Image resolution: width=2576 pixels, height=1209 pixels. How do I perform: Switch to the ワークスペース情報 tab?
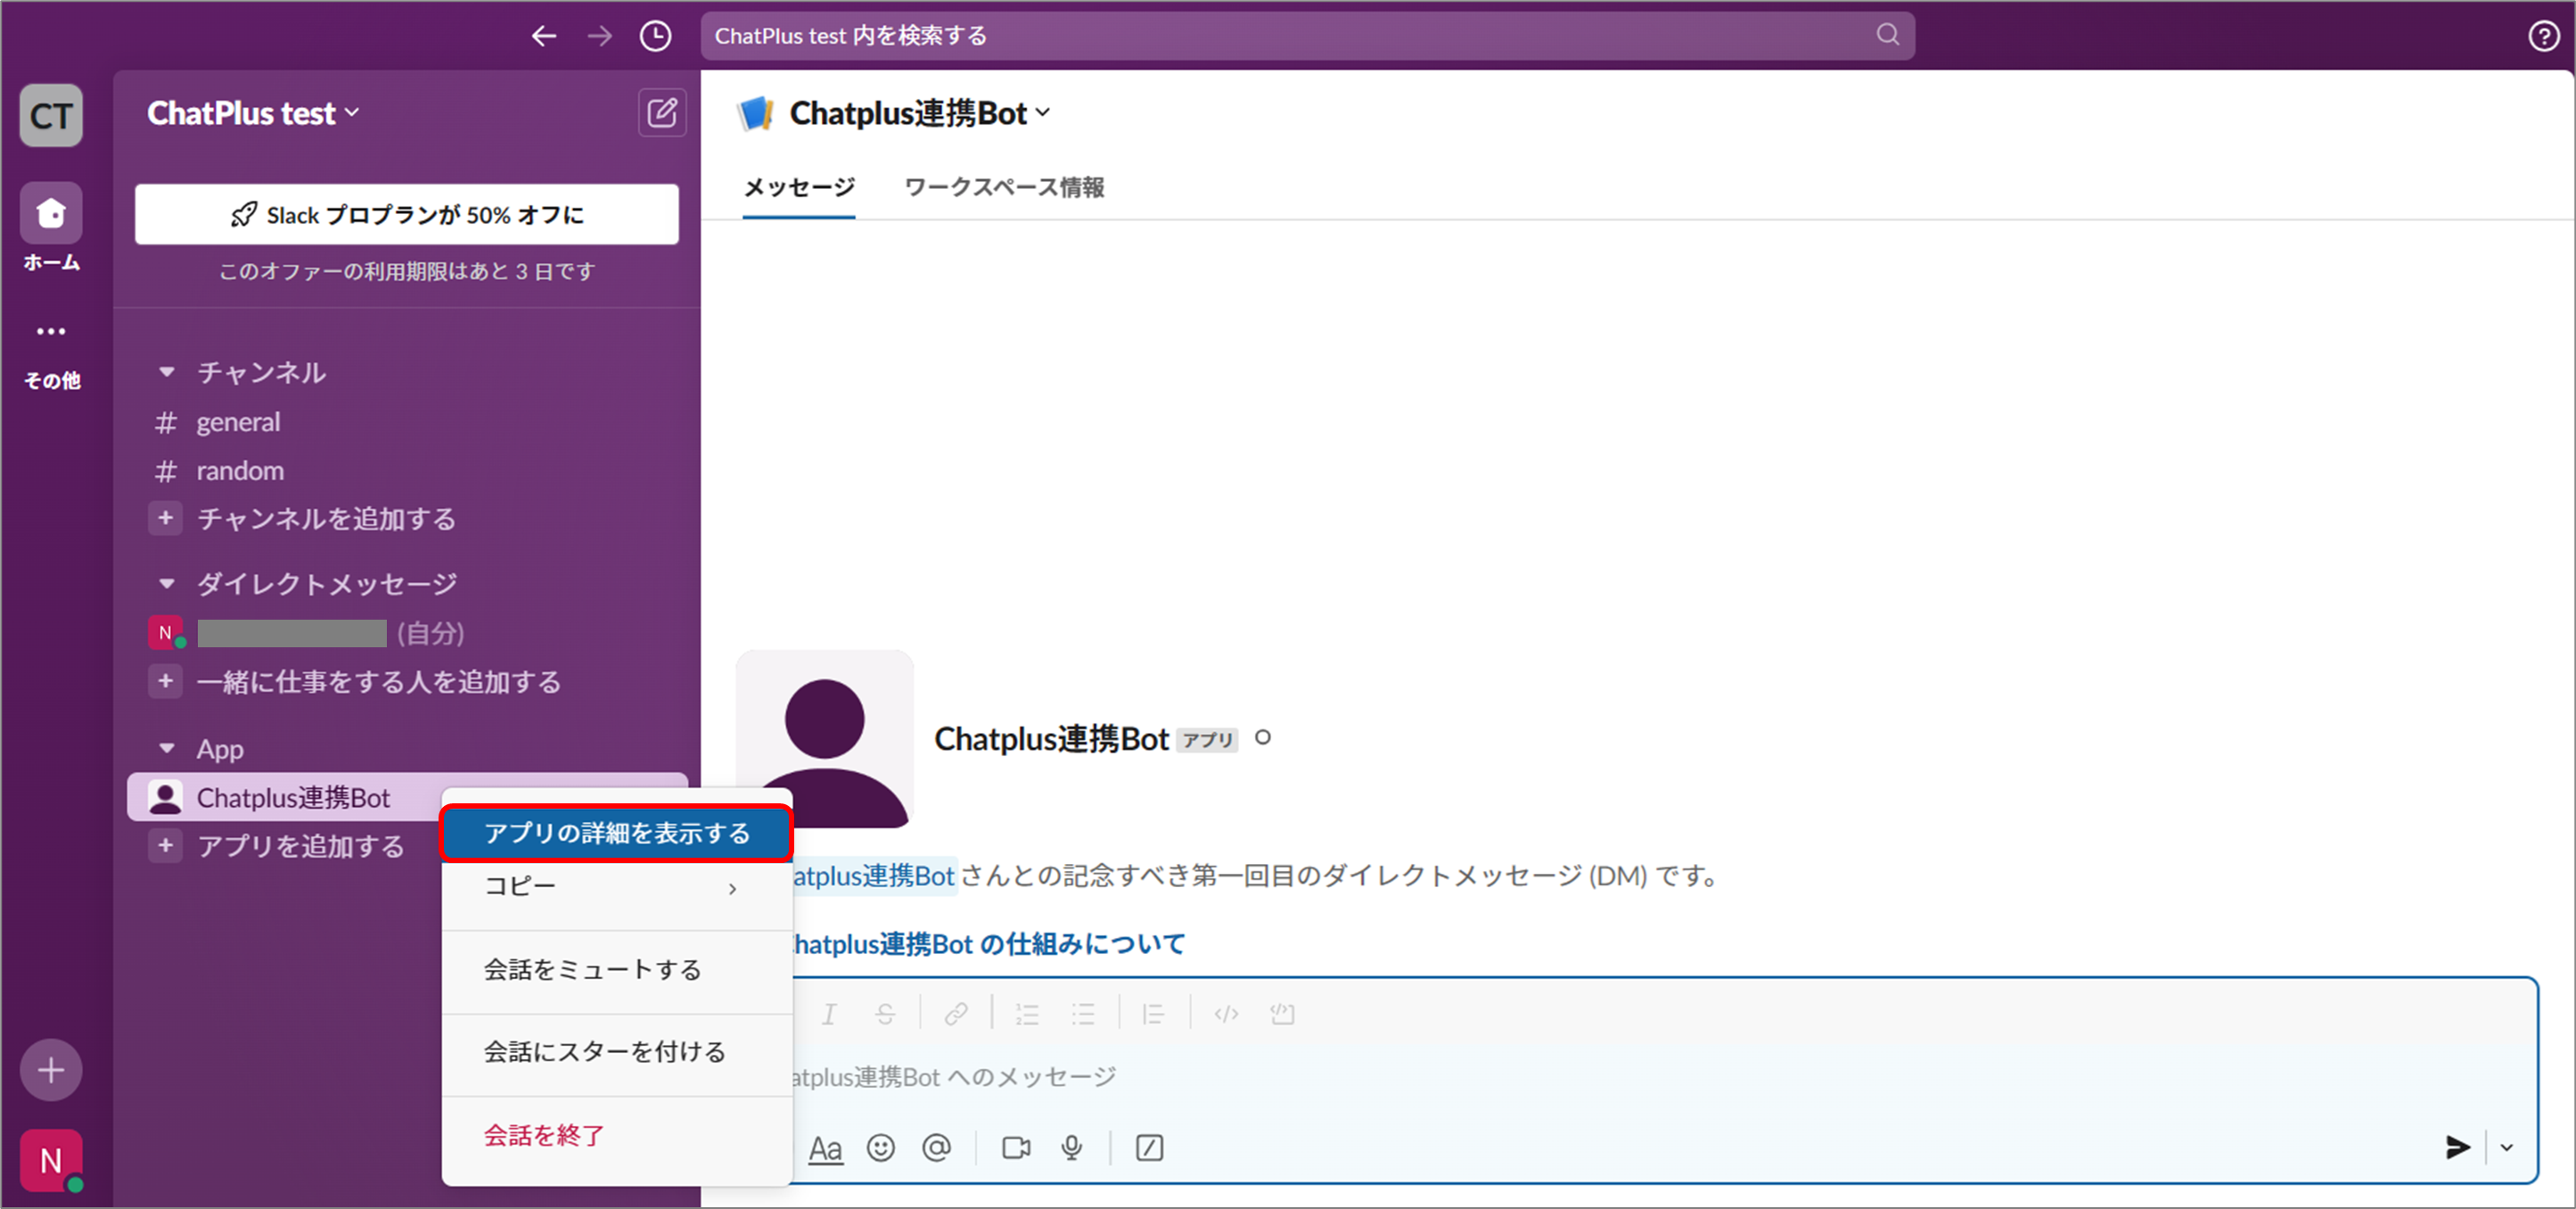click(x=1004, y=187)
